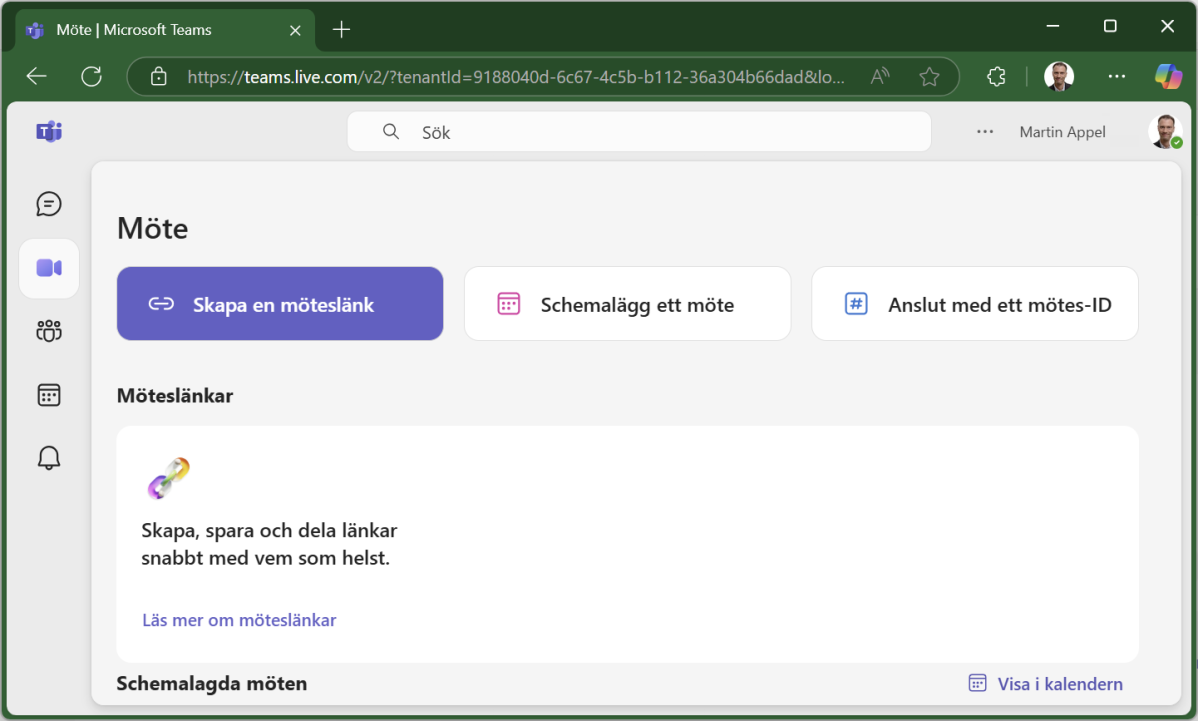Reload the Teams page
1198x721 pixels.
91,76
